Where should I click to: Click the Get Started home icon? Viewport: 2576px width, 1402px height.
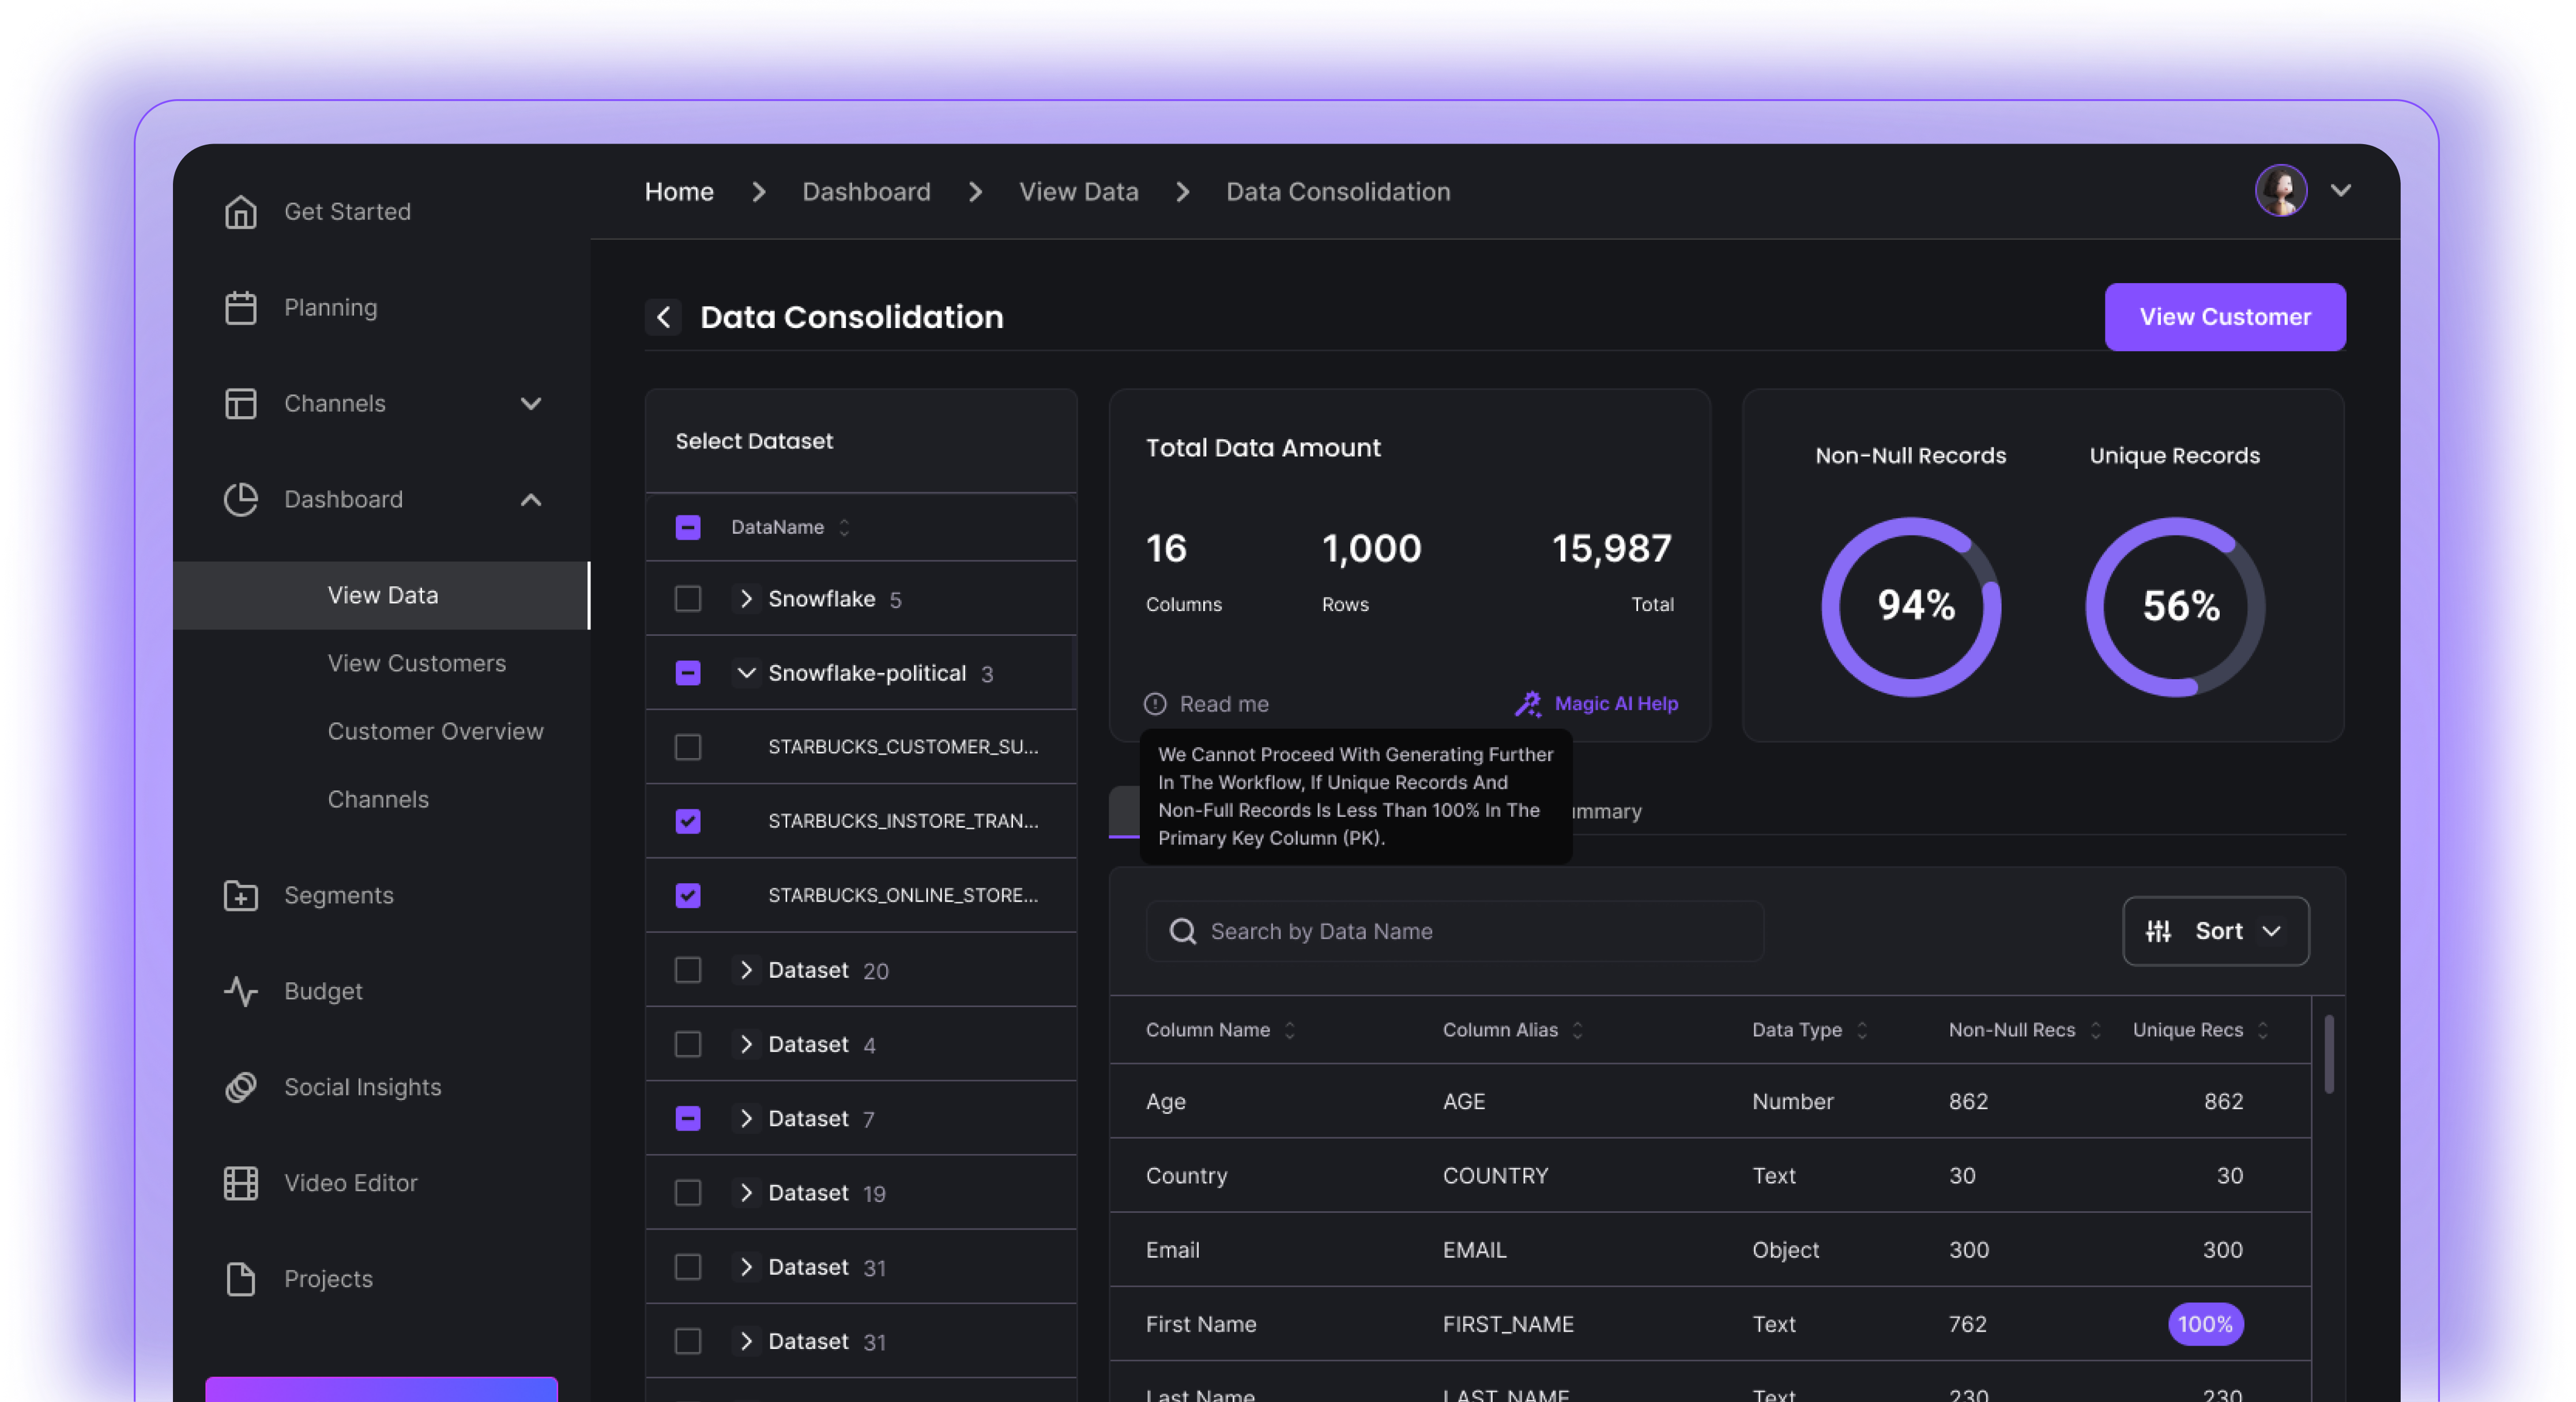point(240,212)
